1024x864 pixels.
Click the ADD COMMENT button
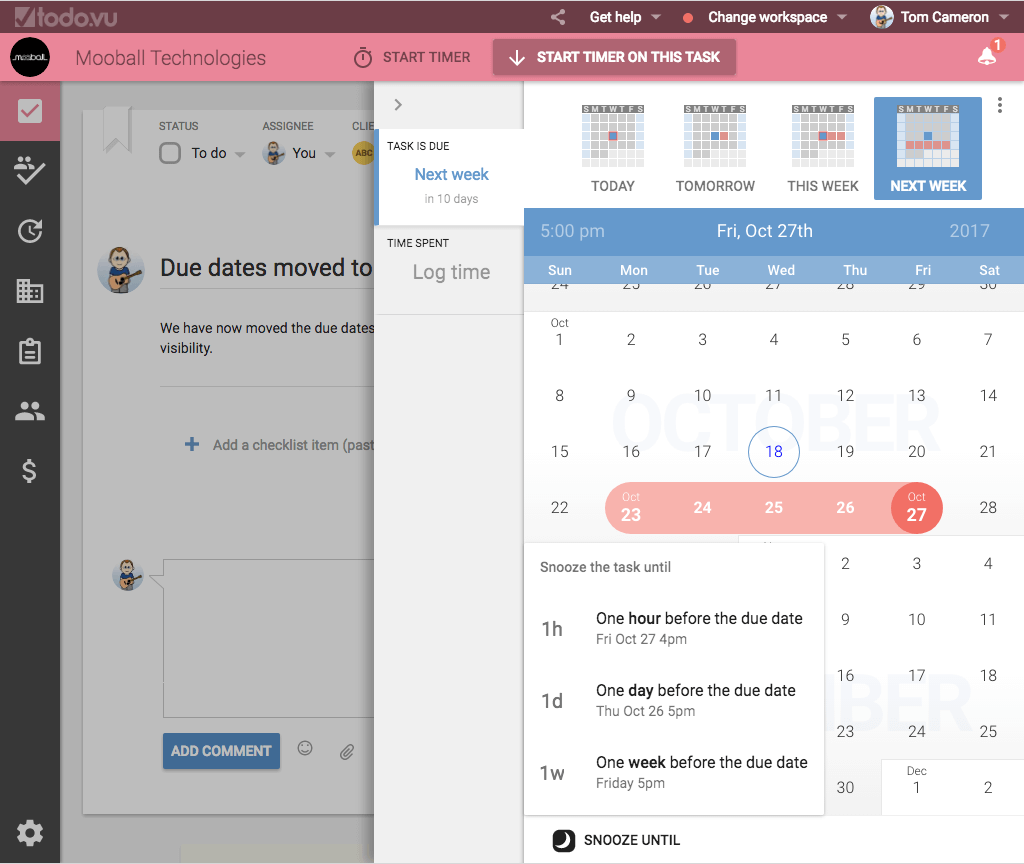221,751
